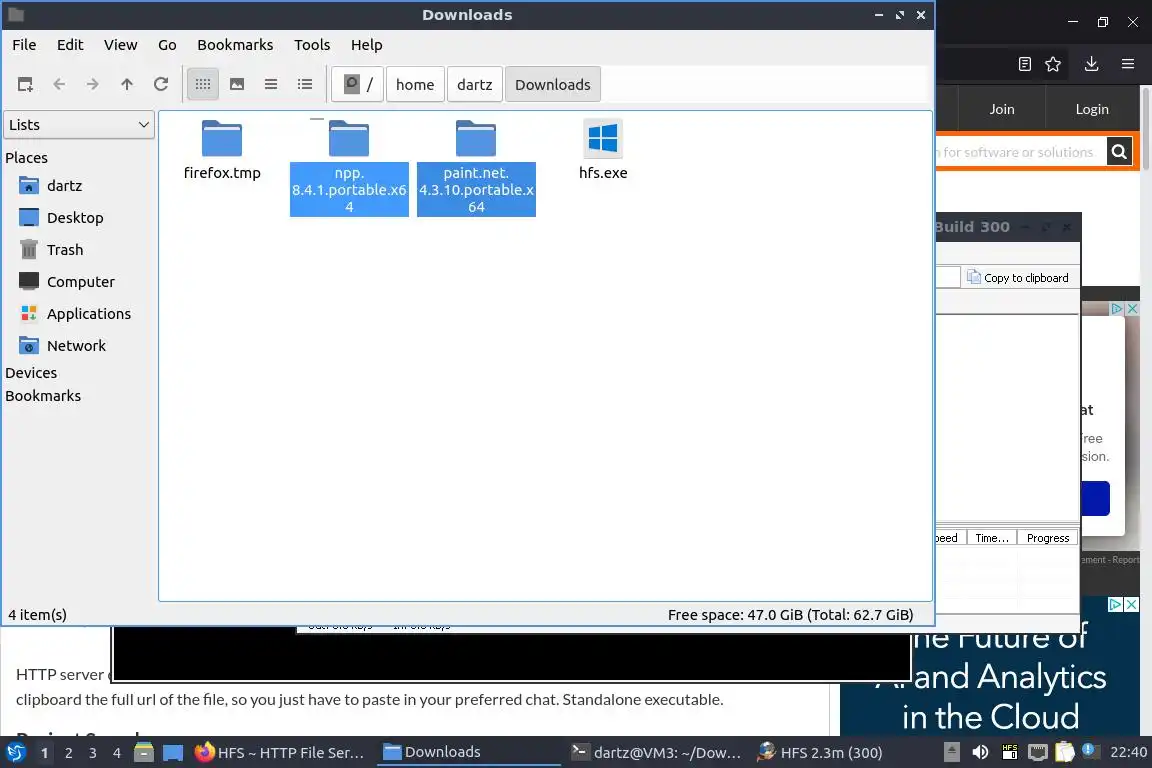Open the Lists side pane dropdown
The height and width of the screenshot is (768, 1152).
tap(79, 125)
